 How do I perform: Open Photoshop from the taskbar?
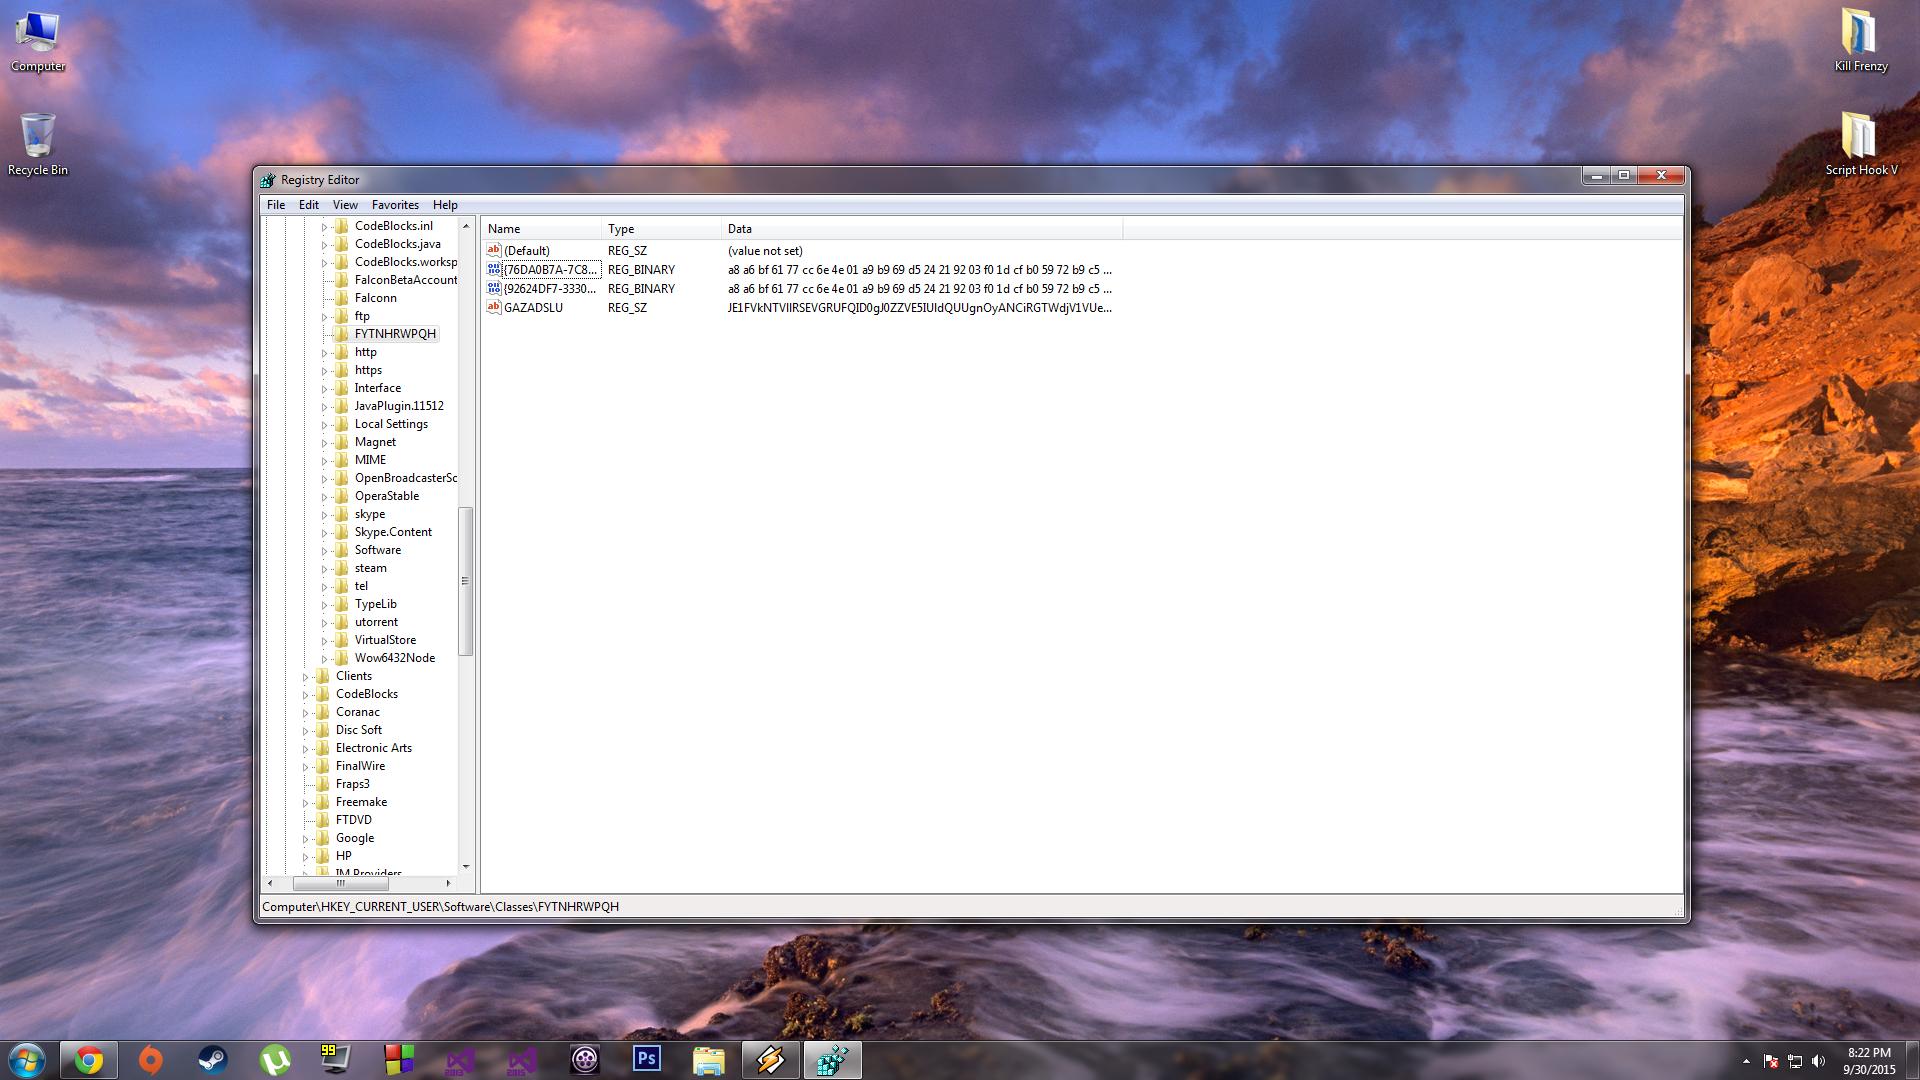[x=646, y=1060]
